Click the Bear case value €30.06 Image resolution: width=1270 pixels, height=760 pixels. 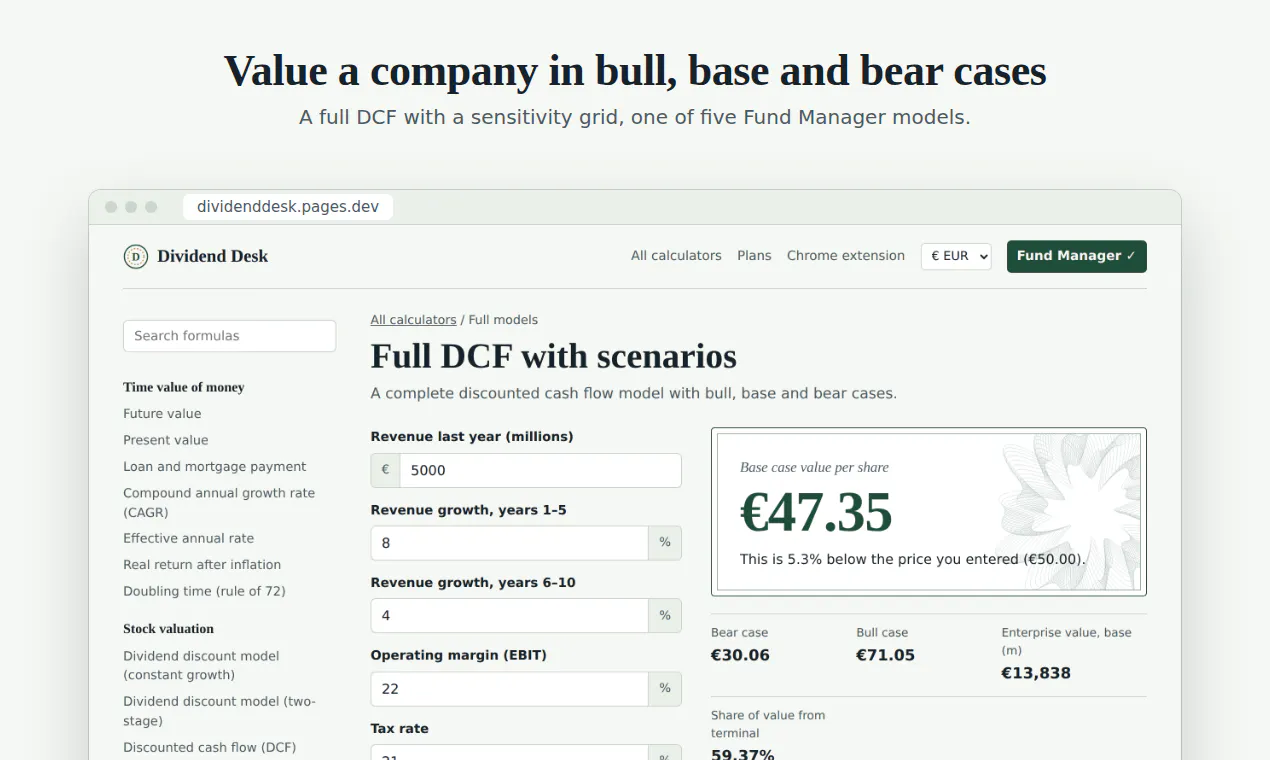click(x=740, y=655)
